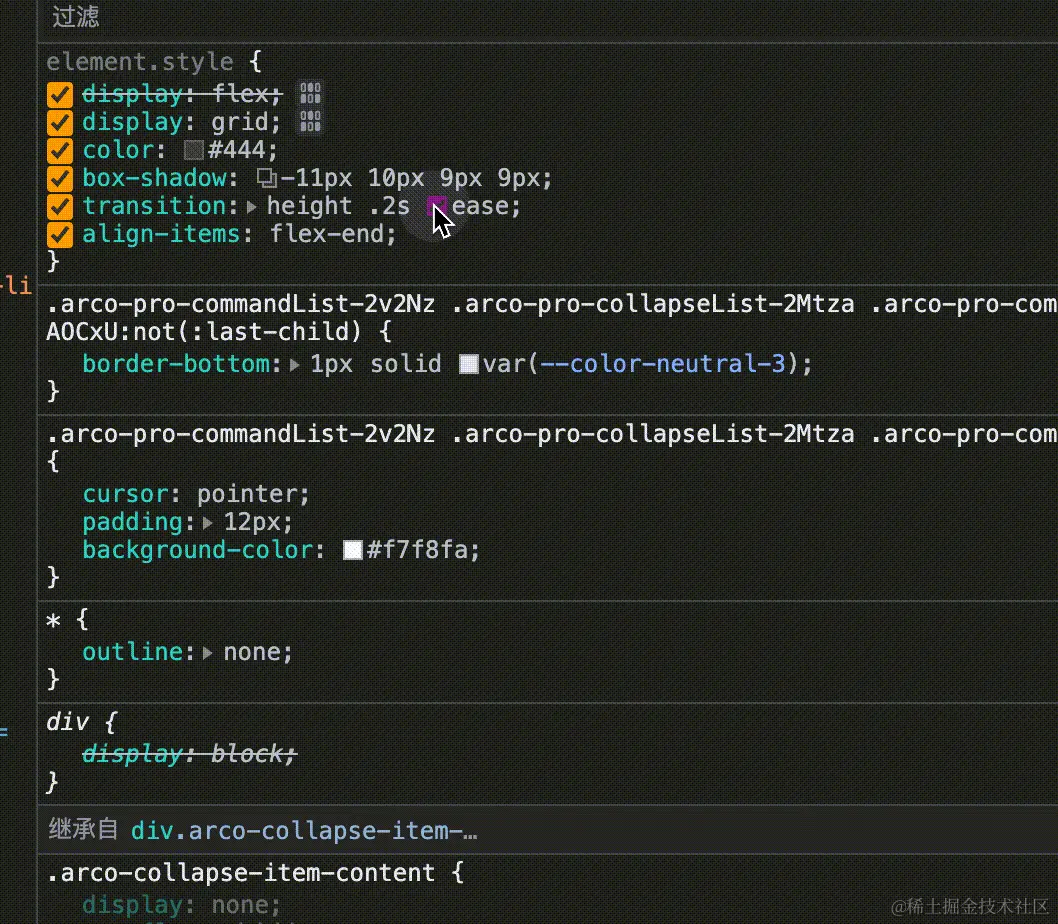Viewport: 1058px width, 924px height.
Task: Open flexbox editor icon beside display: flex
Action: [x=310, y=94]
